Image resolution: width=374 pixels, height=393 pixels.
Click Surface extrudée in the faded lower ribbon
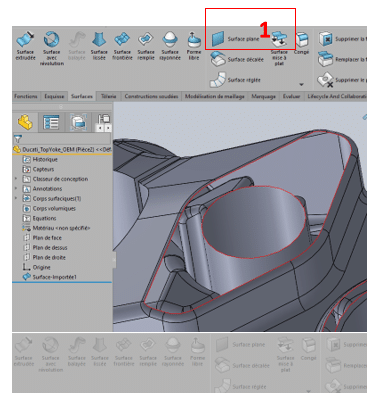24,352
